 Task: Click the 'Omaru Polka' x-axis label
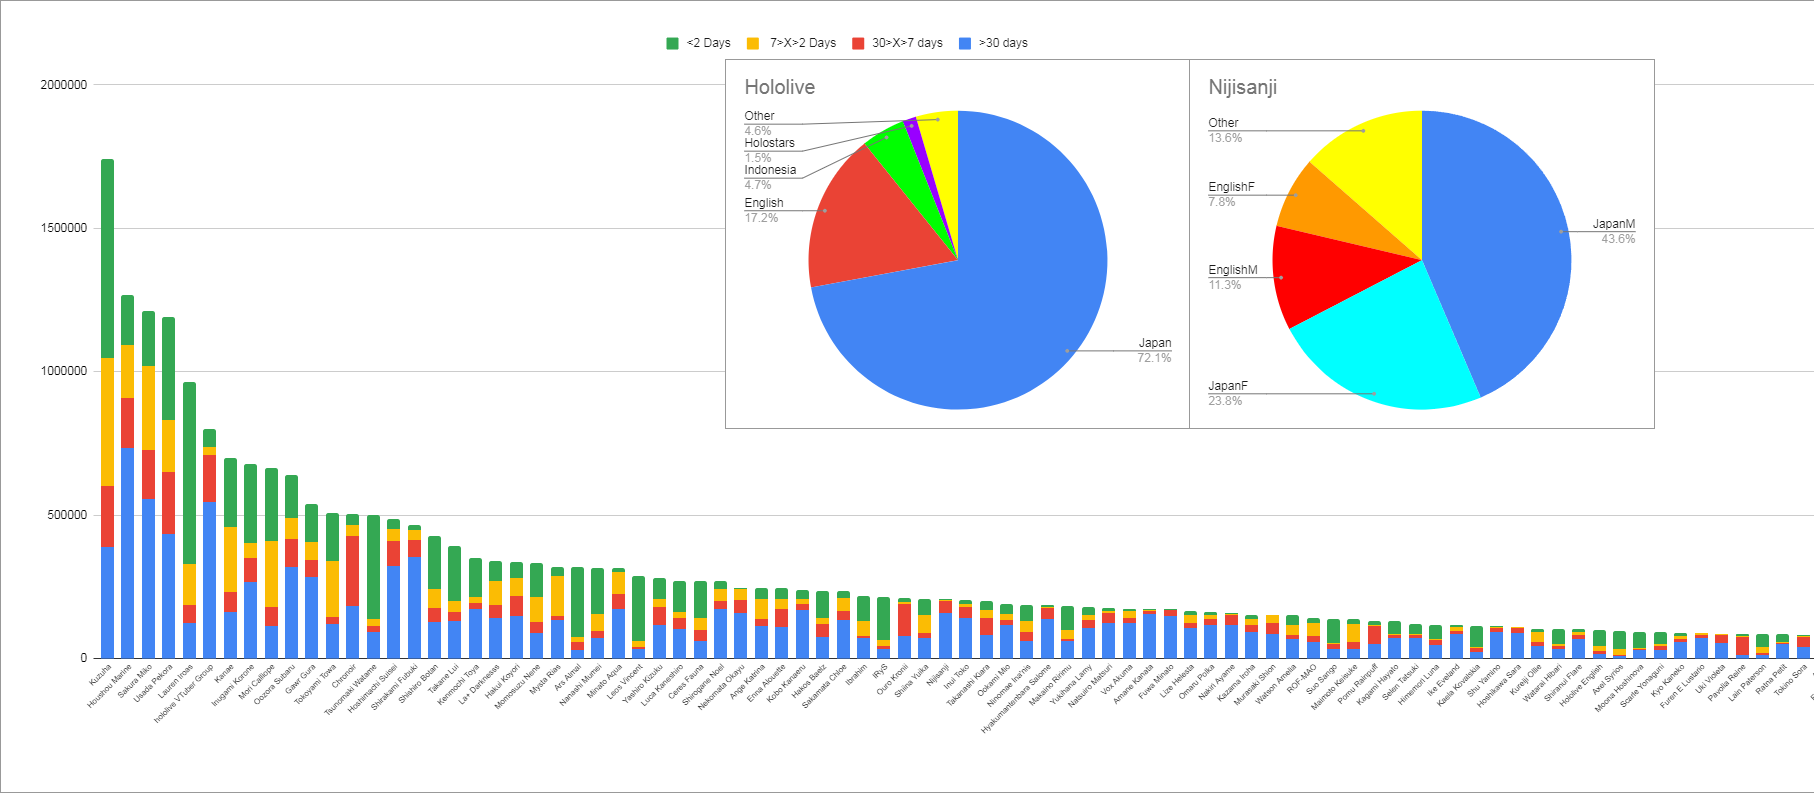point(1196,682)
